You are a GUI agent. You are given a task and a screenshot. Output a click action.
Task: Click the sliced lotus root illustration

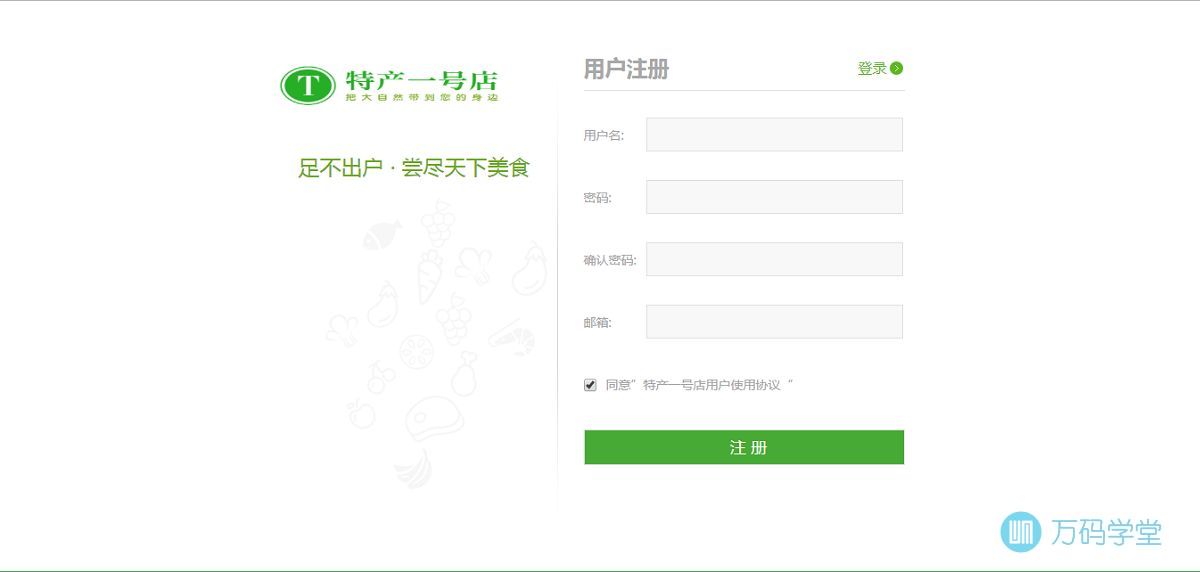pos(414,352)
